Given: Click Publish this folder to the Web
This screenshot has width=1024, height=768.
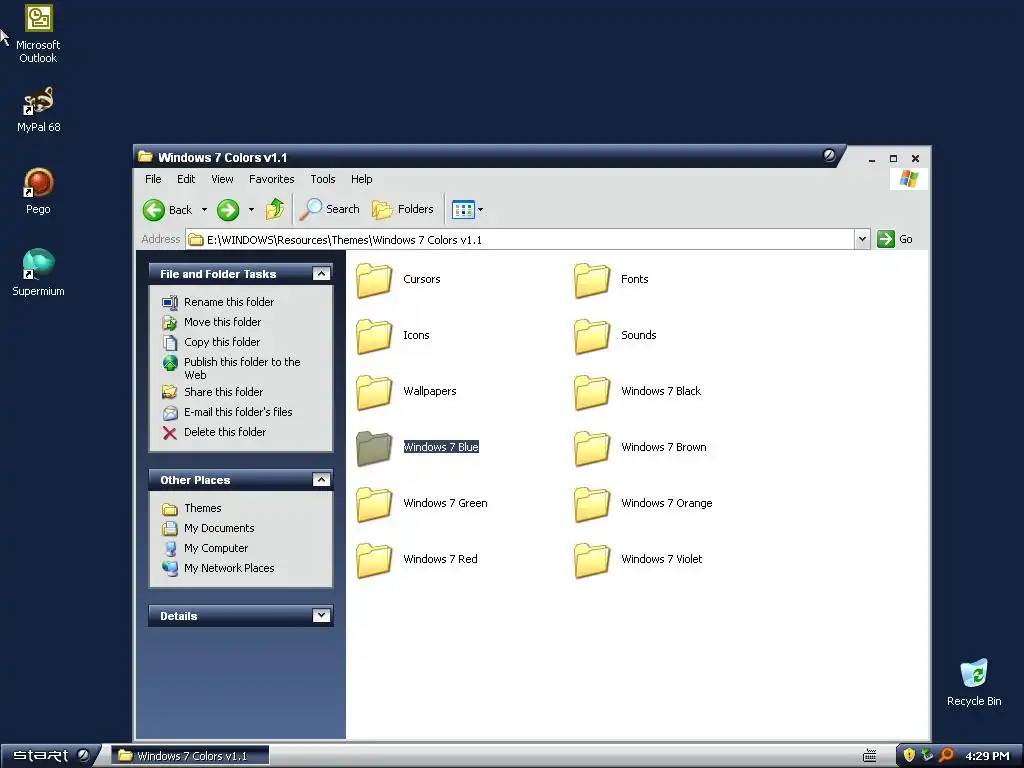Looking at the screenshot, I should click(x=242, y=368).
